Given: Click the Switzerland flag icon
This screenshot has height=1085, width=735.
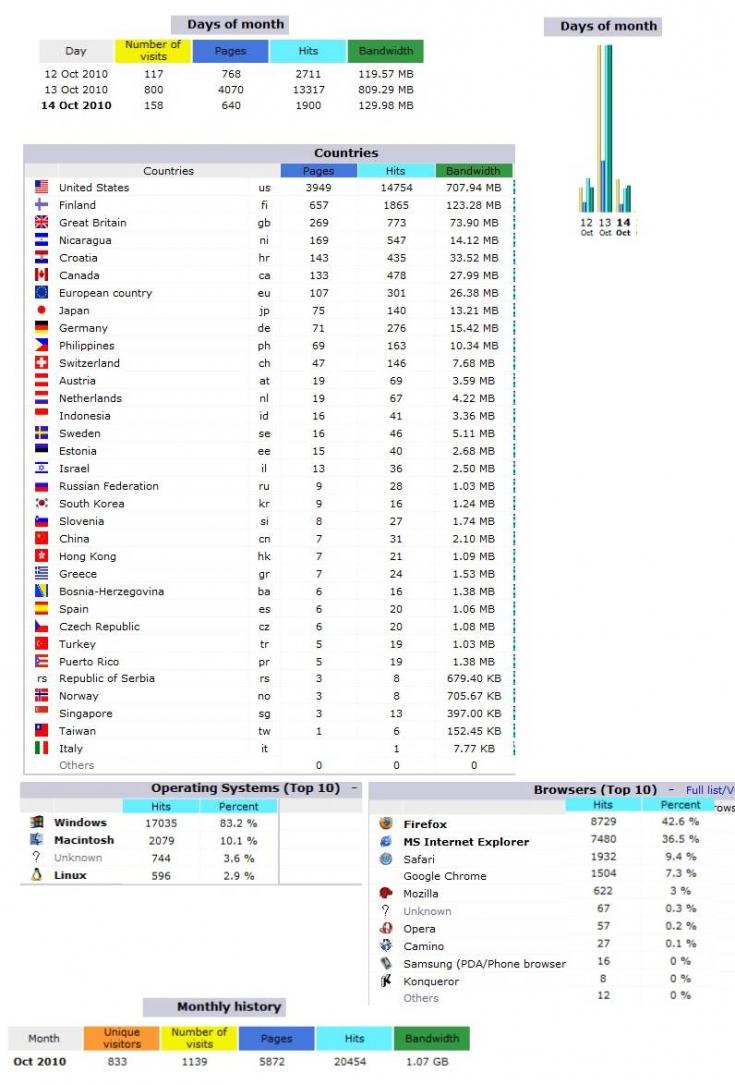Looking at the screenshot, I should click(x=41, y=363).
